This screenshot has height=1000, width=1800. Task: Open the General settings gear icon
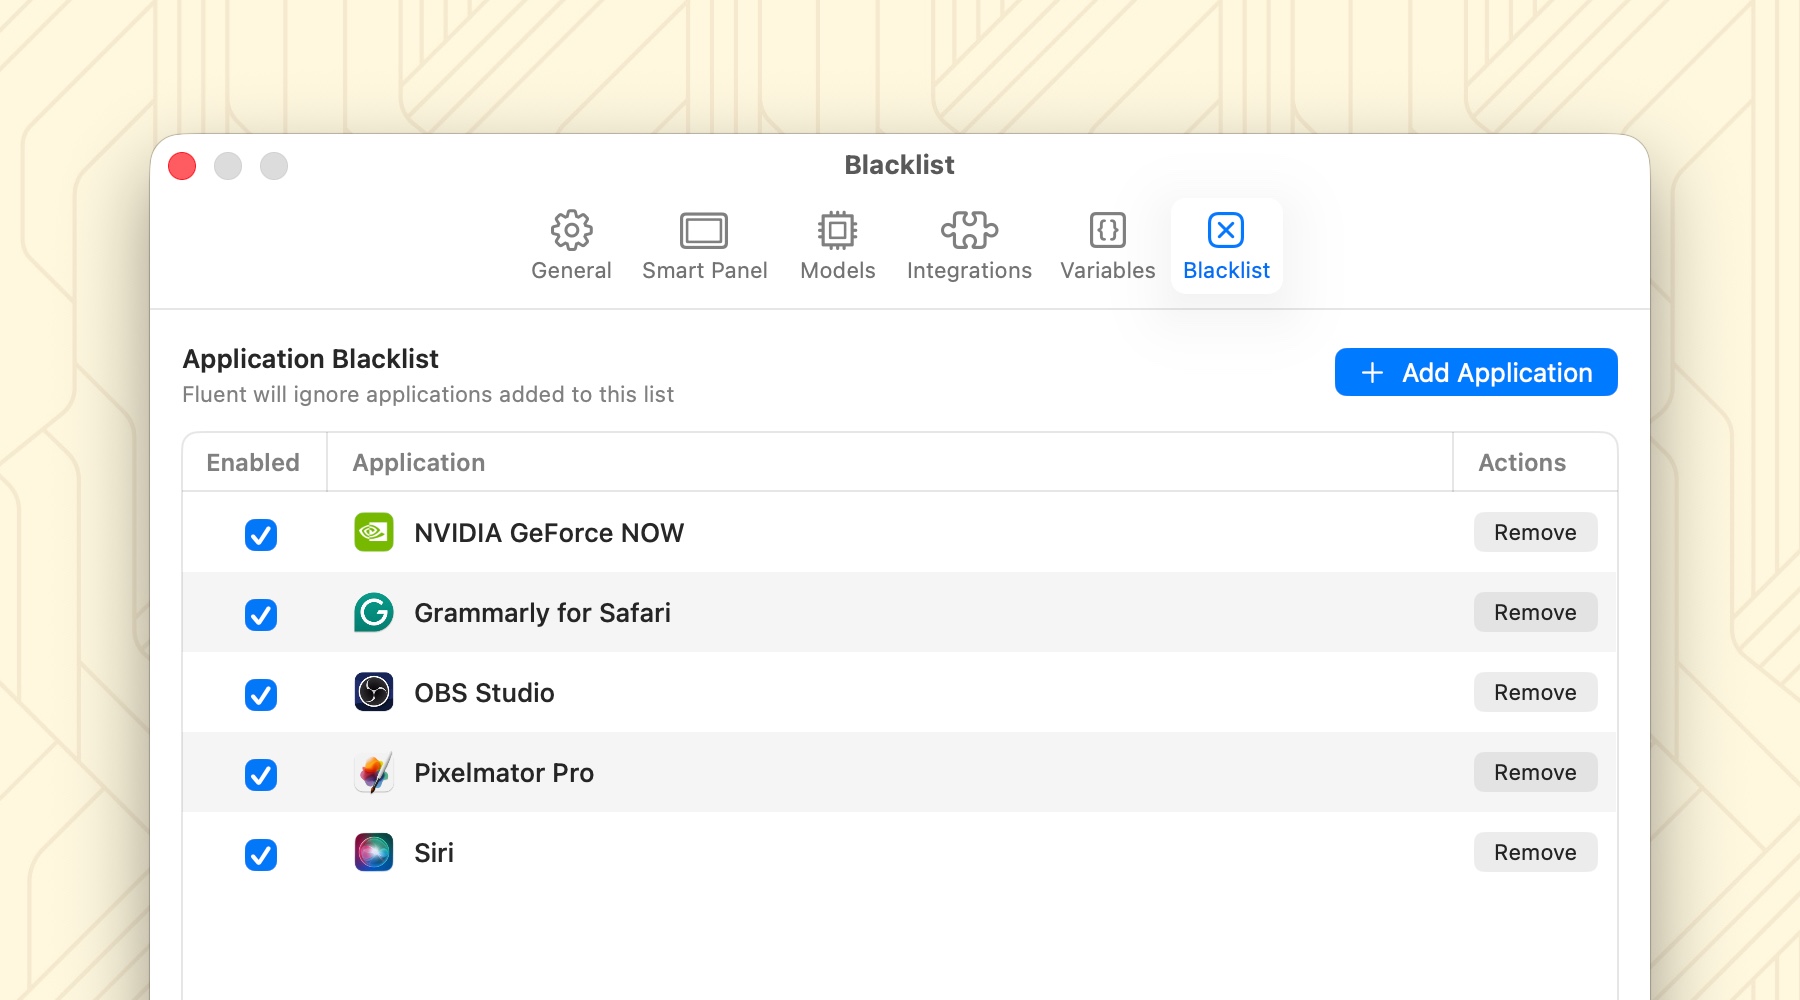[x=571, y=230]
